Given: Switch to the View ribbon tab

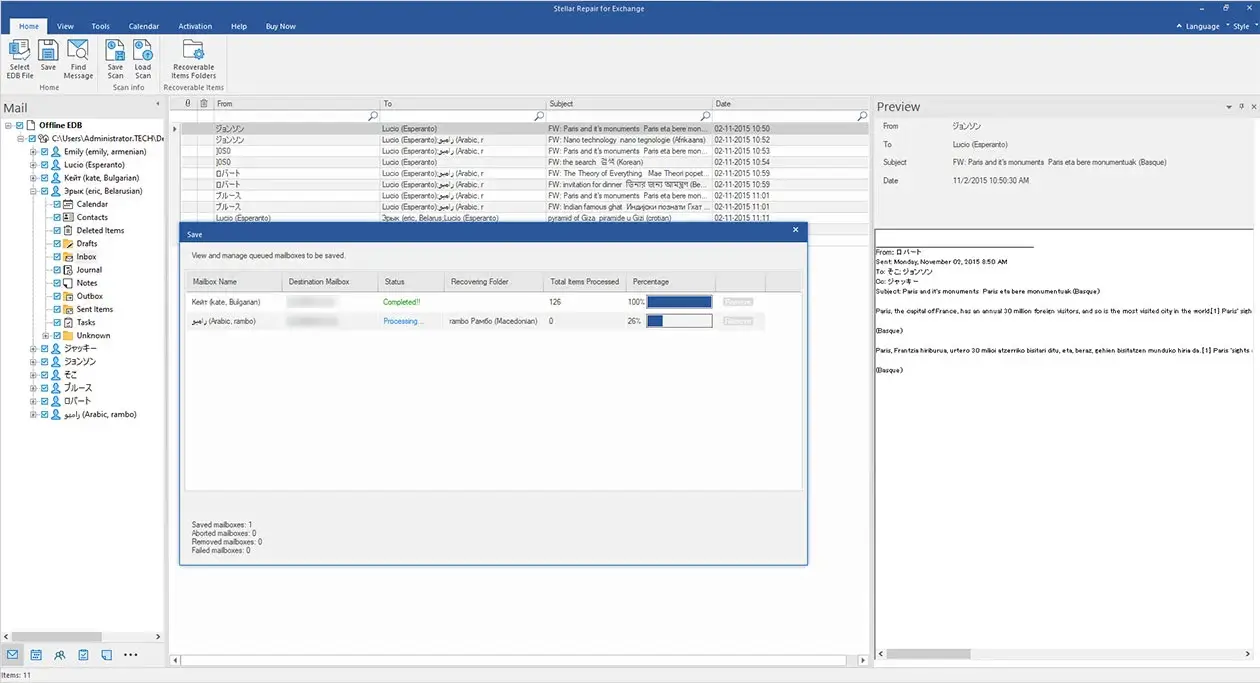Looking at the screenshot, I should (x=65, y=26).
